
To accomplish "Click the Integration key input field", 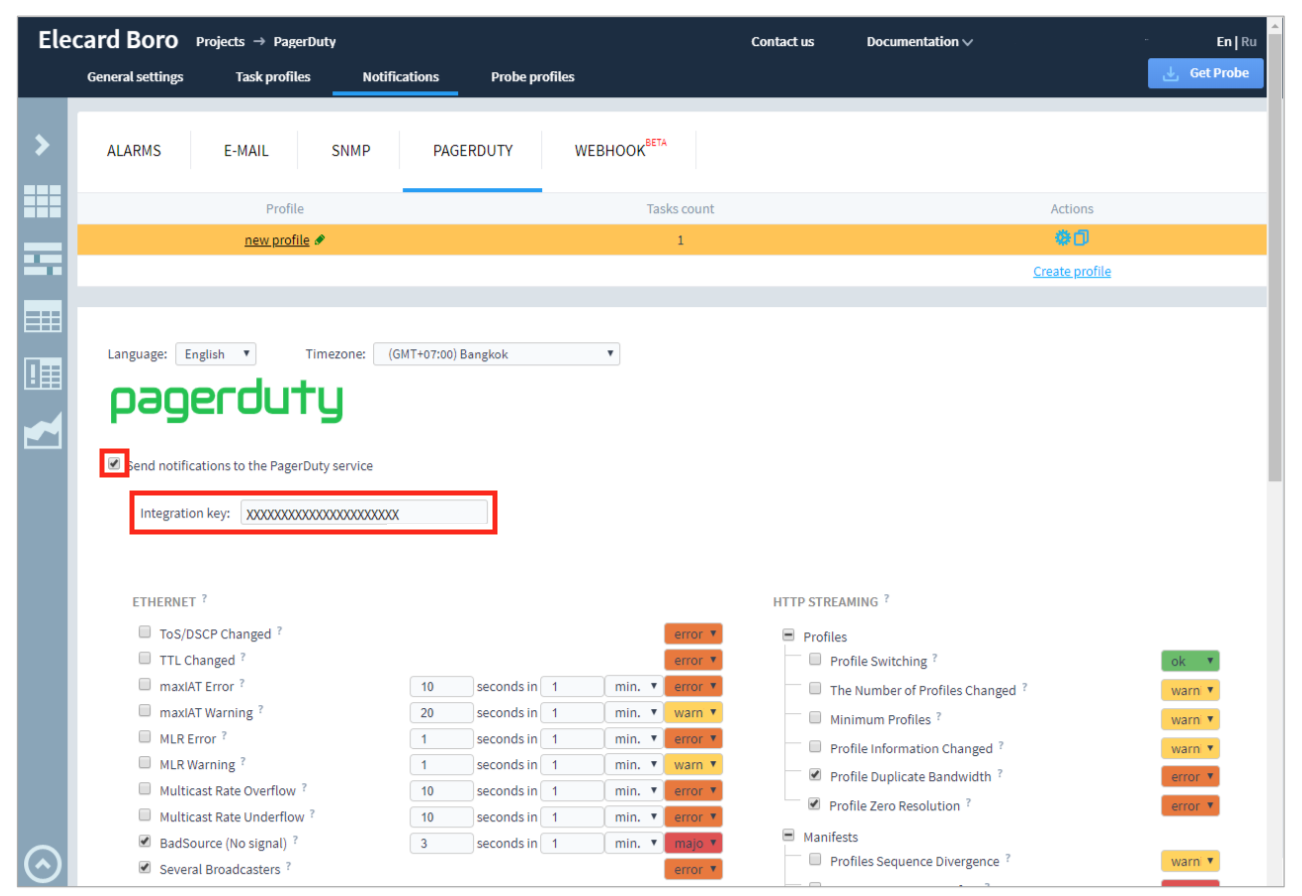I will point(364,513).
